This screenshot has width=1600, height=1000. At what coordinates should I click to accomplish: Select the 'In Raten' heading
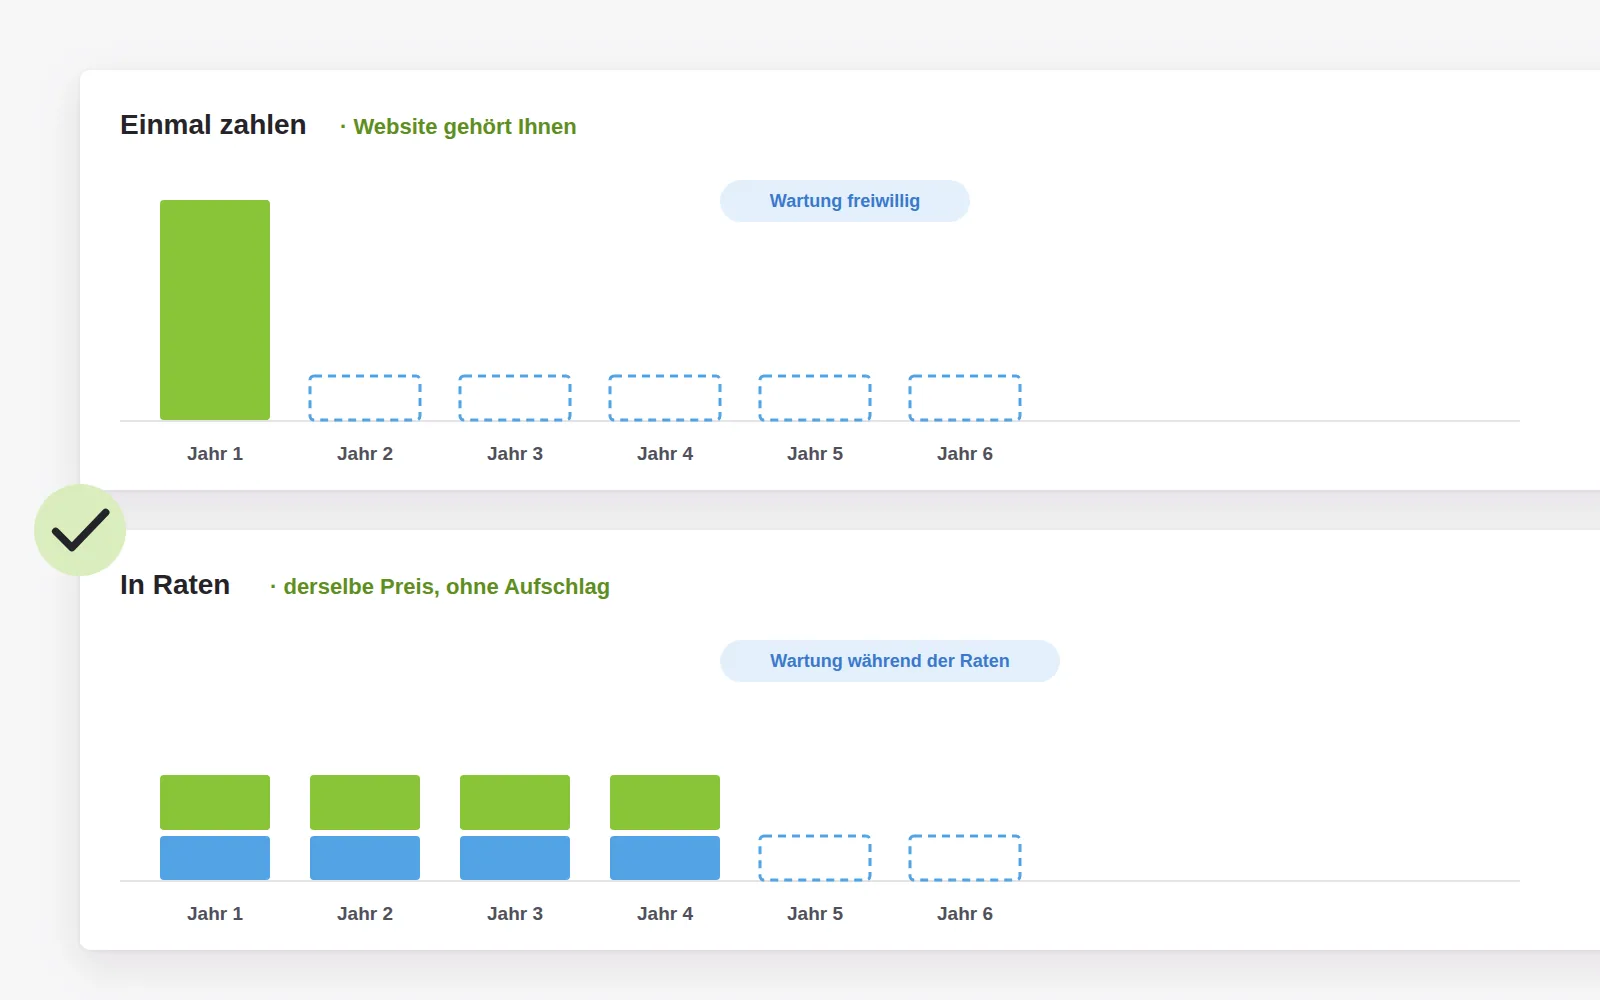click(175, 585)
